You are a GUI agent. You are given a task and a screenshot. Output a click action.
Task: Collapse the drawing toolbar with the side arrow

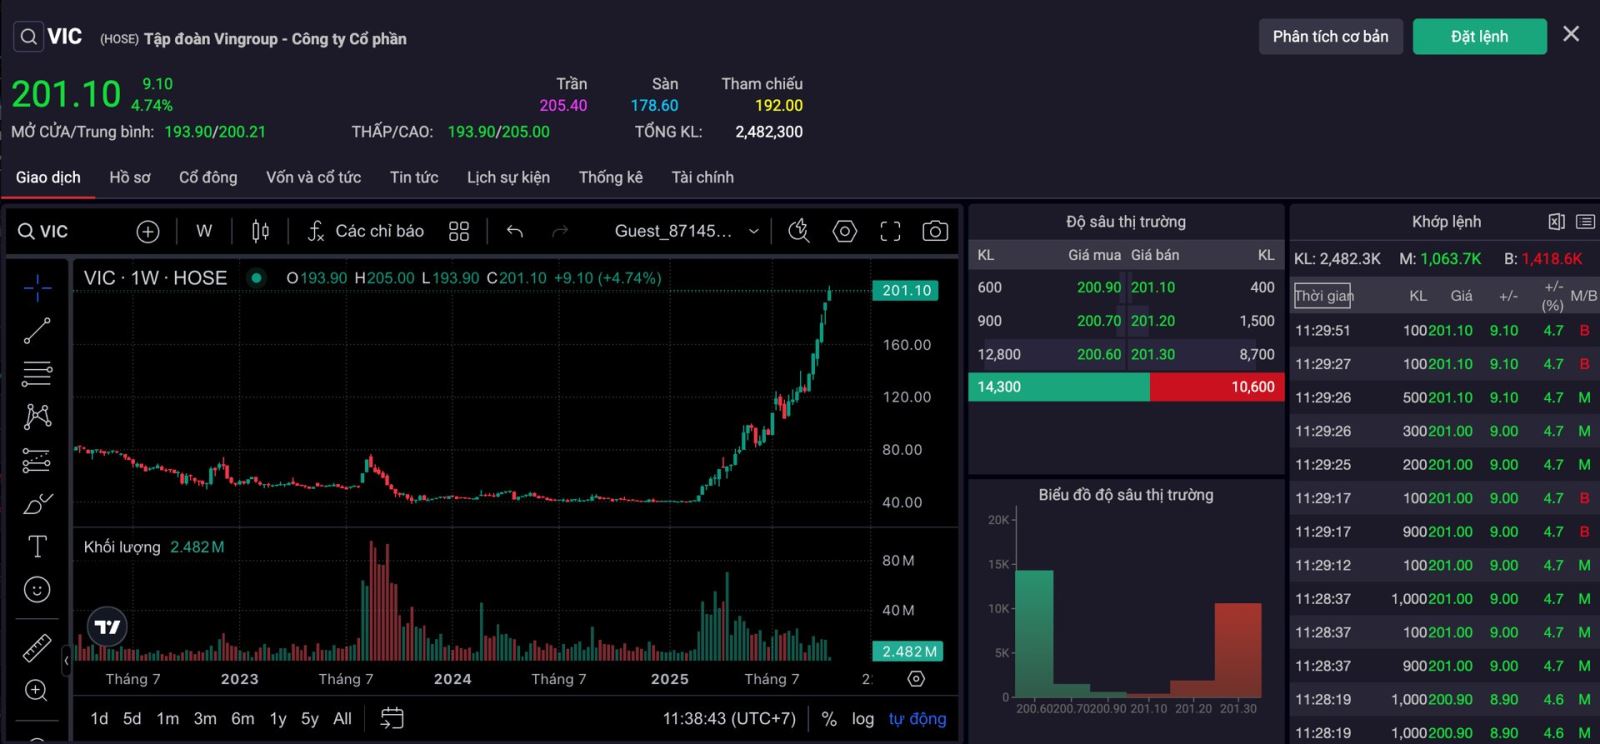(x=66, y=660)
